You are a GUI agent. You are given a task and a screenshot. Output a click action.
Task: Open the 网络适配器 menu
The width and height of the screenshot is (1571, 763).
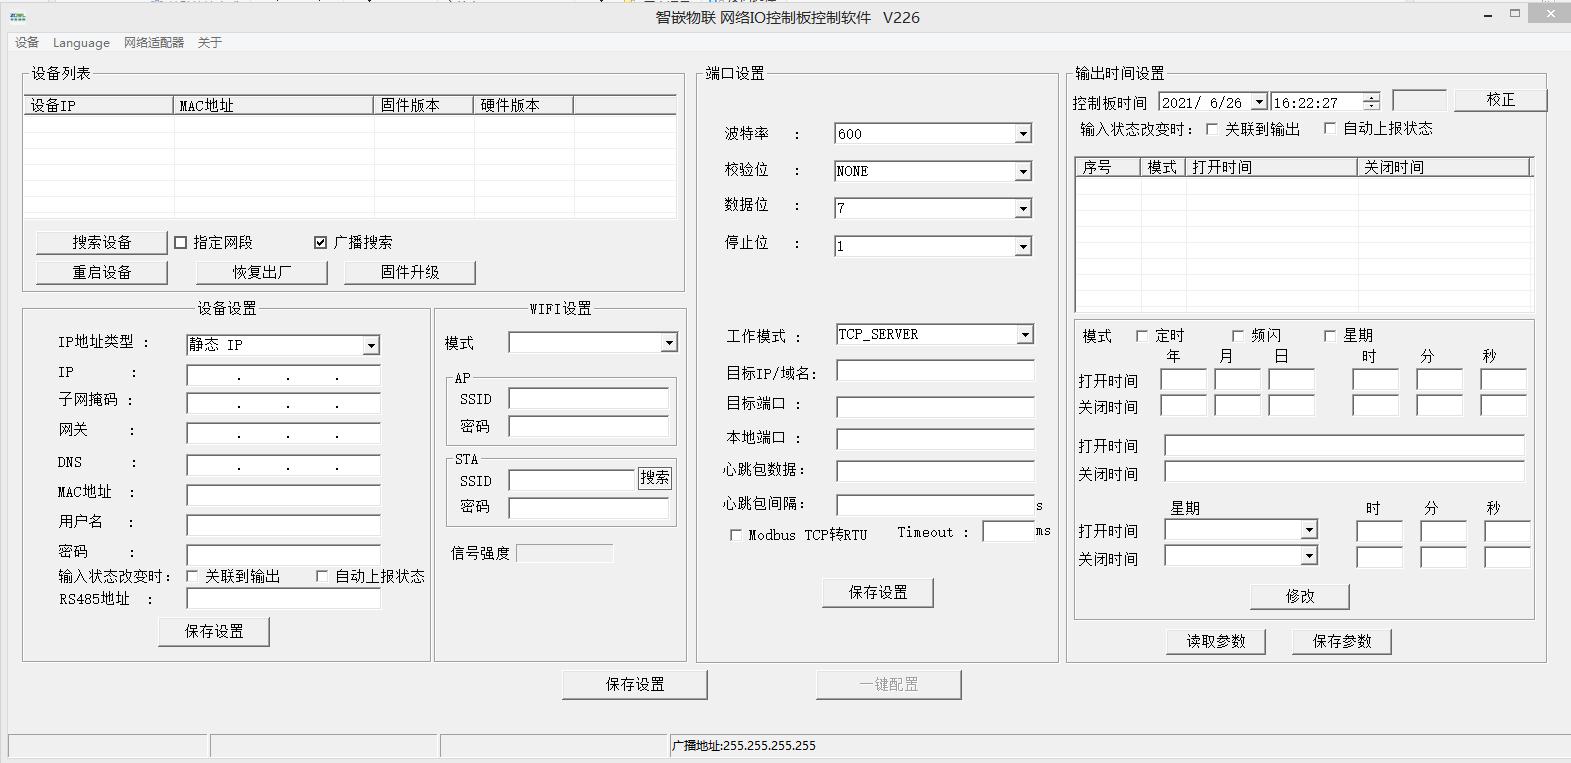coord(154,43)
